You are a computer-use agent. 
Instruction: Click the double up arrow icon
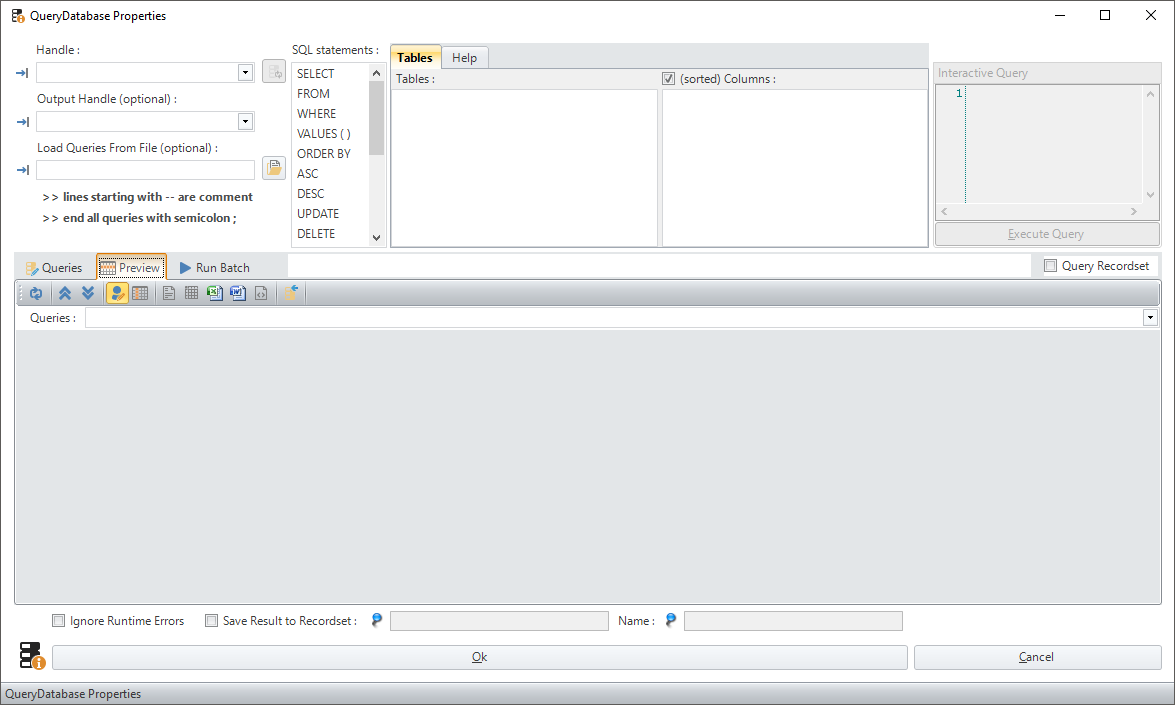[x=65, y=293]
